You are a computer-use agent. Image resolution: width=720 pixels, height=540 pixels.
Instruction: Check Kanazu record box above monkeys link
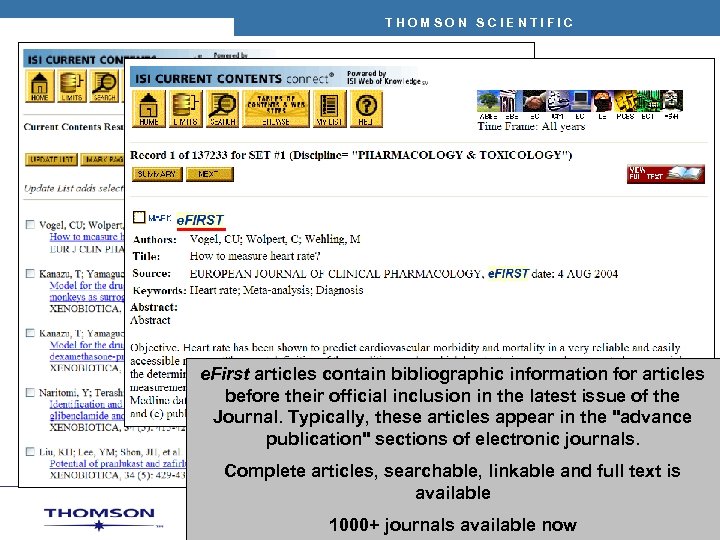[x=30, y=274]
